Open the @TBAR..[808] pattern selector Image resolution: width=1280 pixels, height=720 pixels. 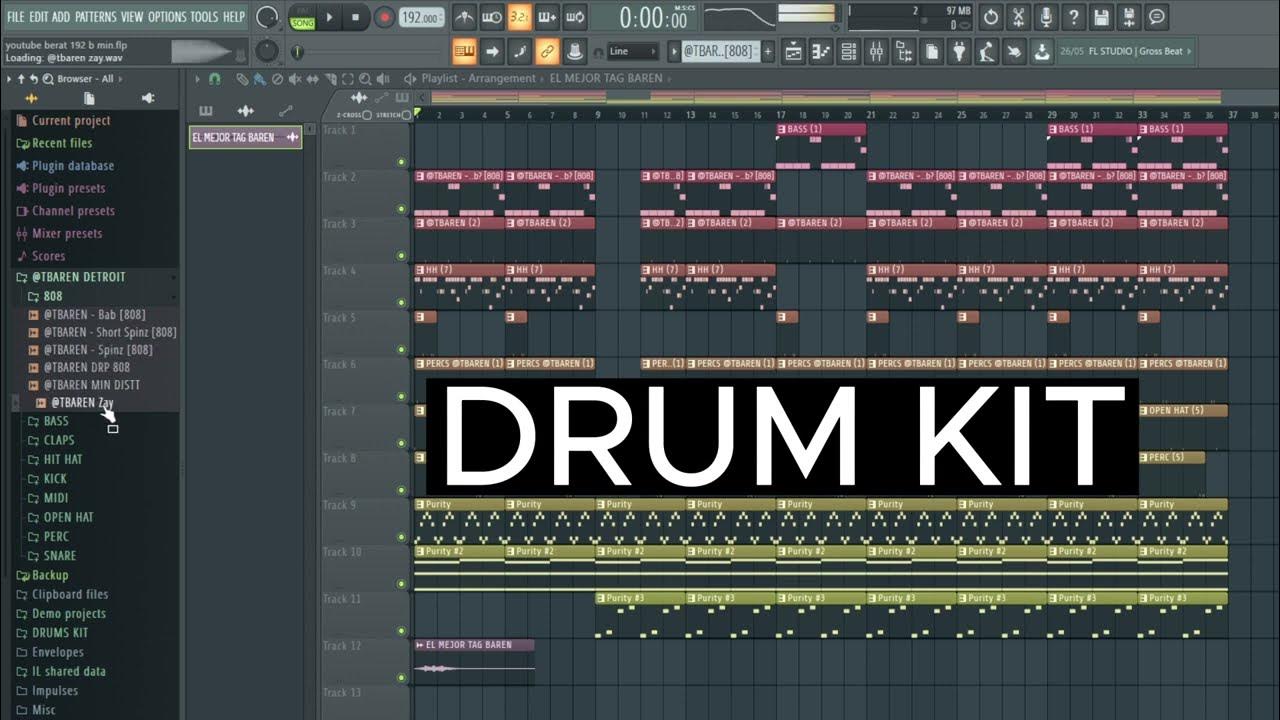(x=720, y=51)
